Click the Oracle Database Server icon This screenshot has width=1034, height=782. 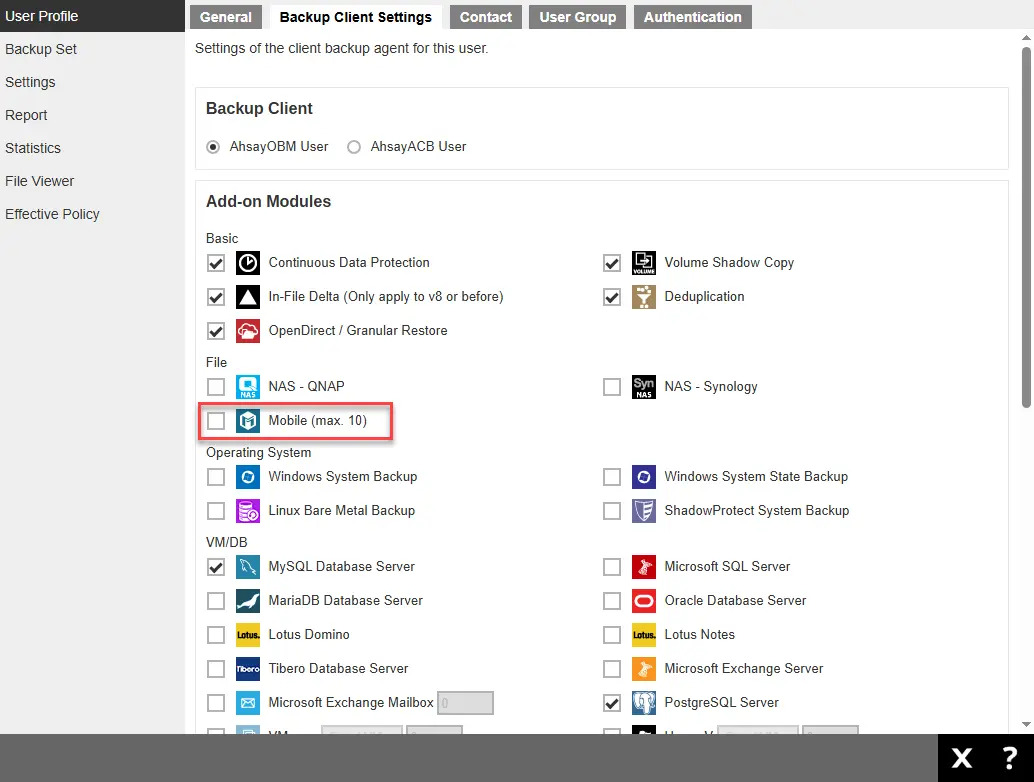pos(643,601)
